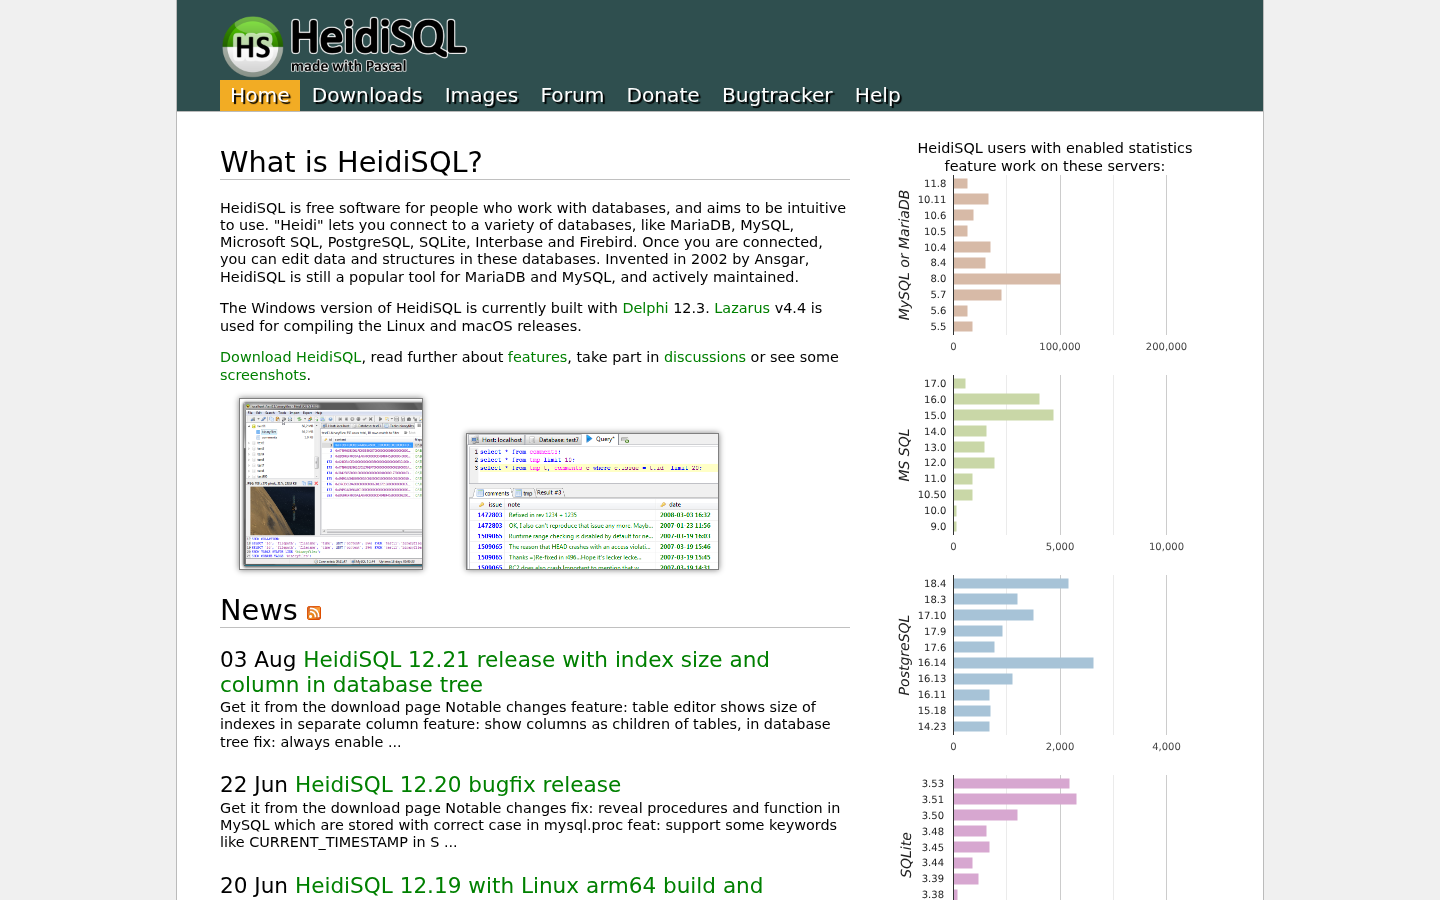This screenshot has height=900, width=1440.
Task: Open the News RSS feed icon
Action: tap(314, 613)
